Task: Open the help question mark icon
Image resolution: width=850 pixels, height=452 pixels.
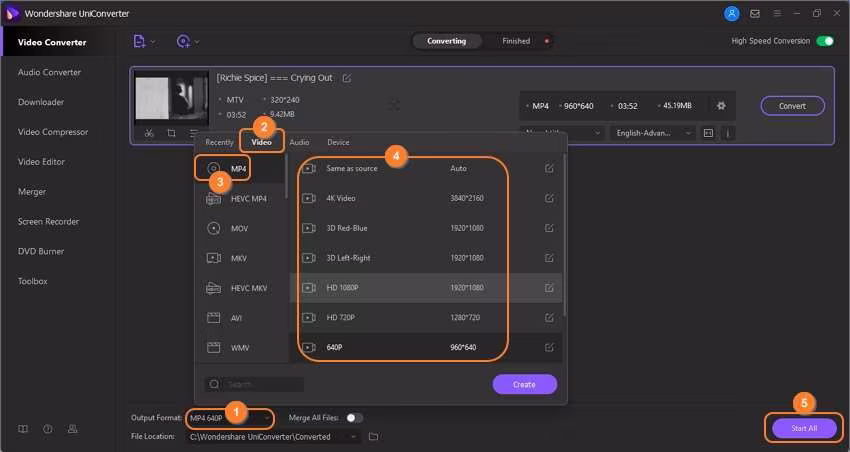Action: (x=48, y=429)
